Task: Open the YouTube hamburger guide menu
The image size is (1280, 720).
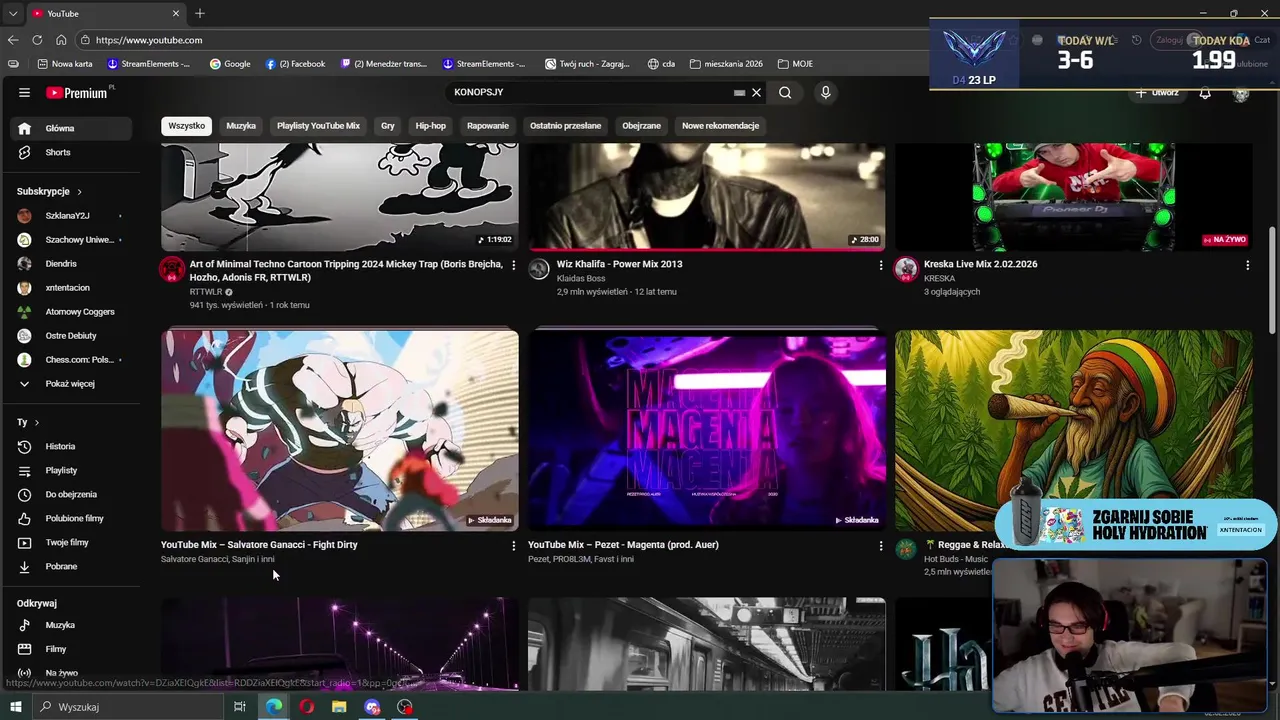Action: point(24,92)
